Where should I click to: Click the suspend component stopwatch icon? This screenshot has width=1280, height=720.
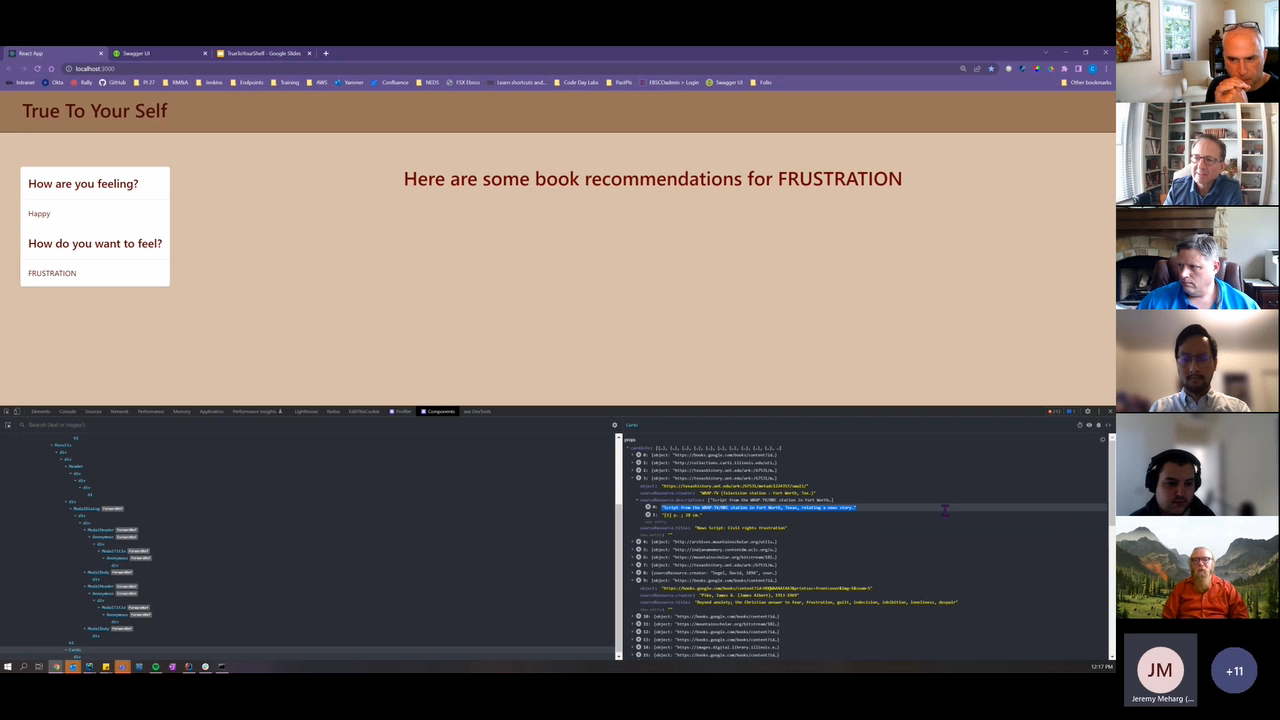(1080, 425)
